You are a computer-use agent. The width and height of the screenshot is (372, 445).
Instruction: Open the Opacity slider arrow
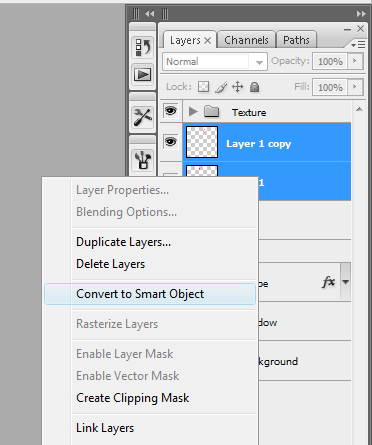click(355, 61)
